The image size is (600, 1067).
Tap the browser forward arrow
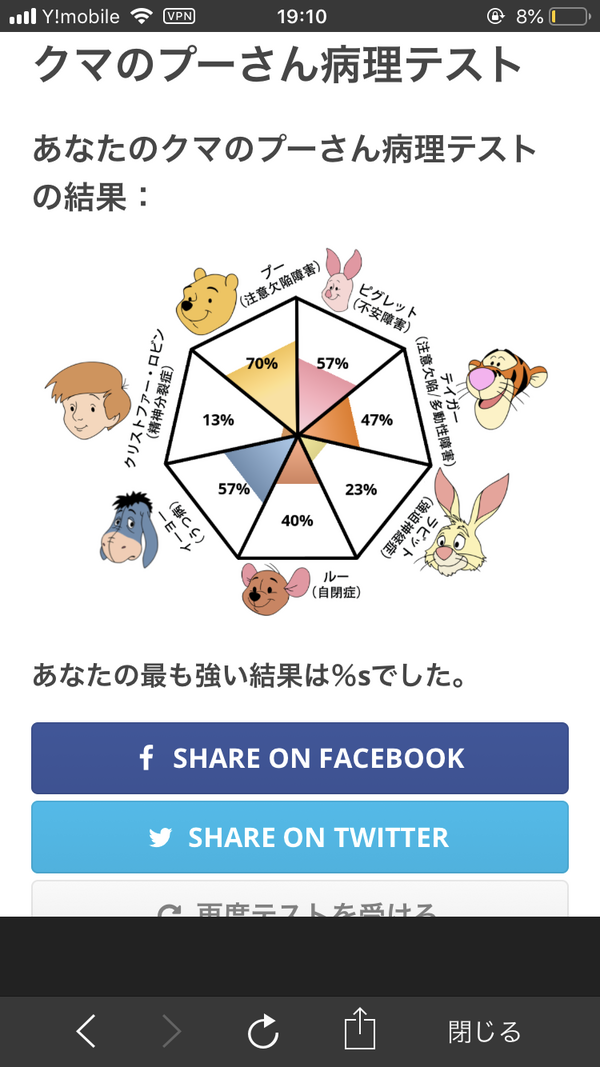pos(171,1030)
